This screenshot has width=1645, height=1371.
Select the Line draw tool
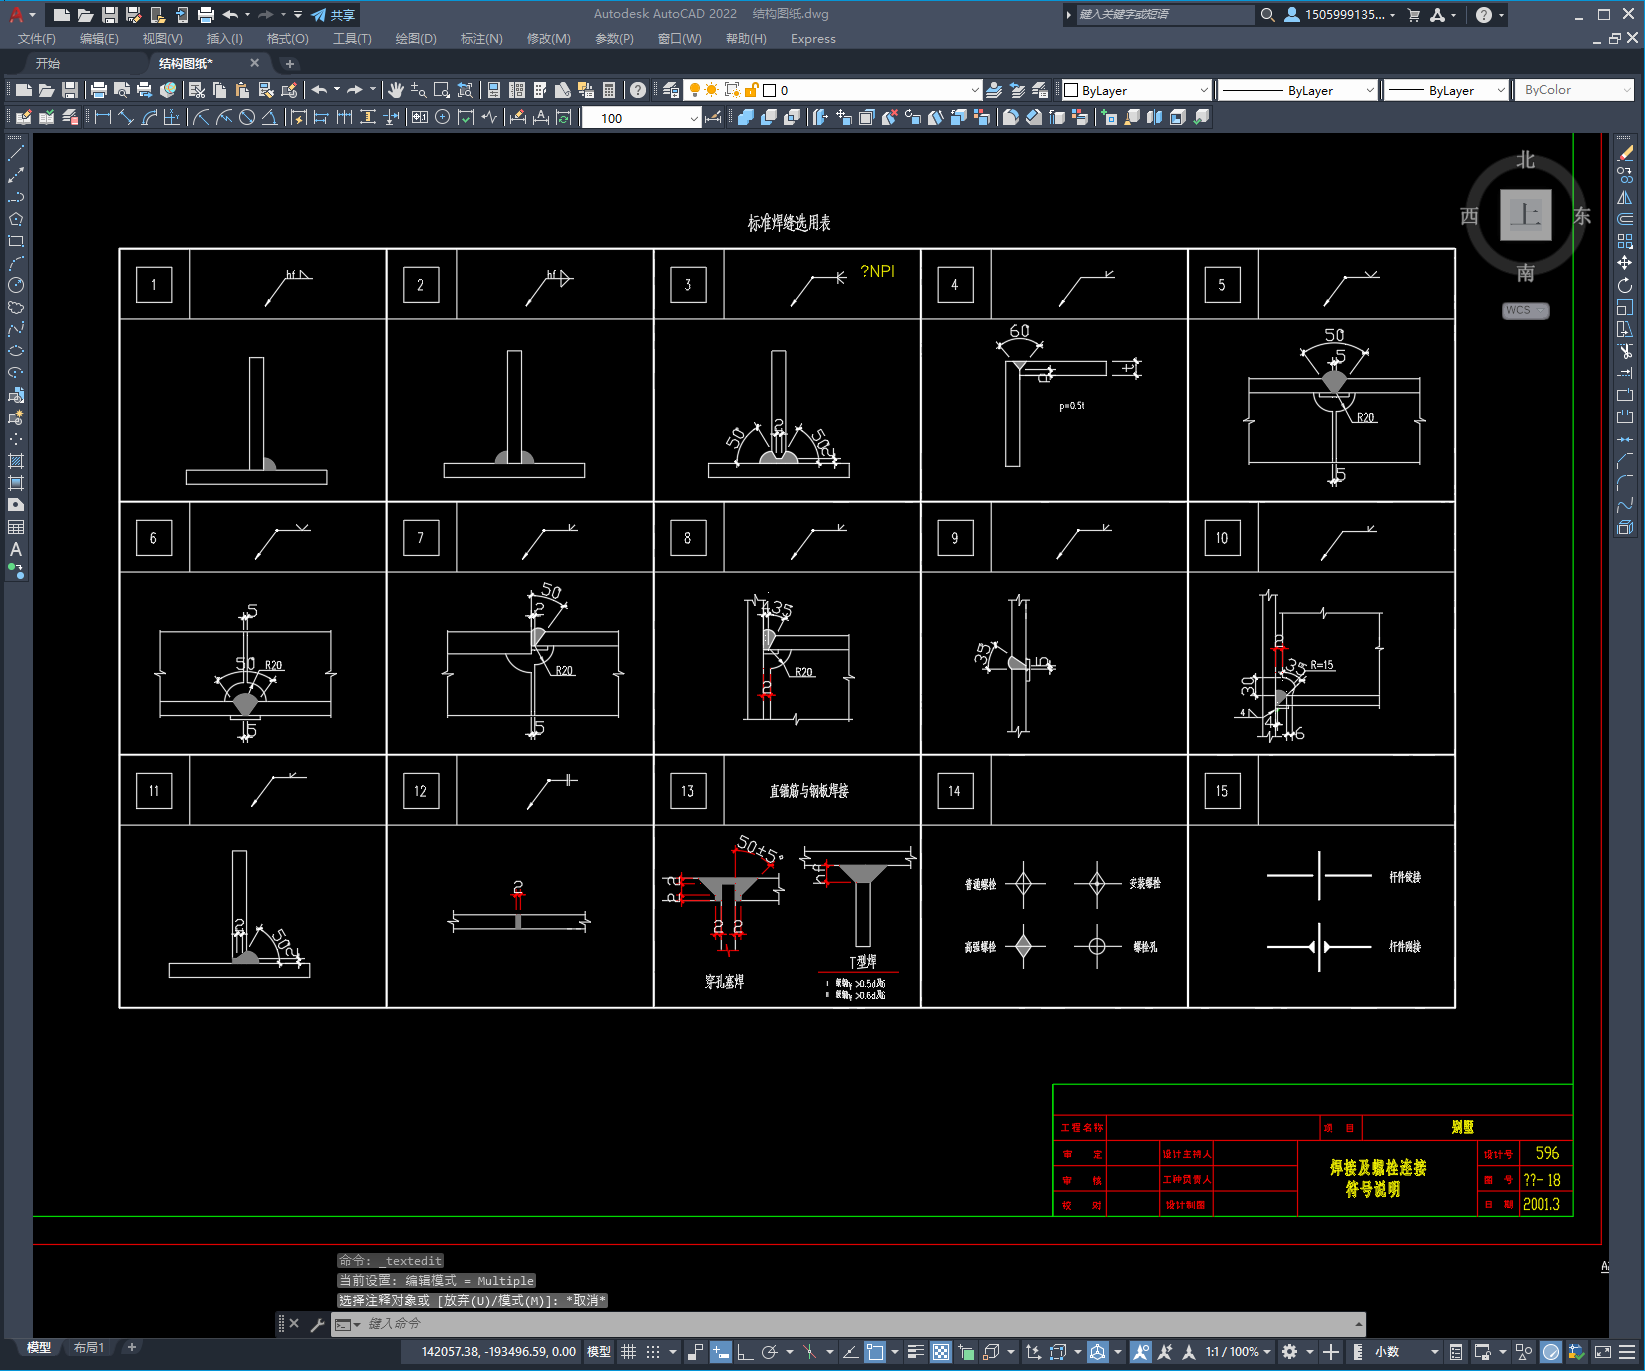pos(16,153)
